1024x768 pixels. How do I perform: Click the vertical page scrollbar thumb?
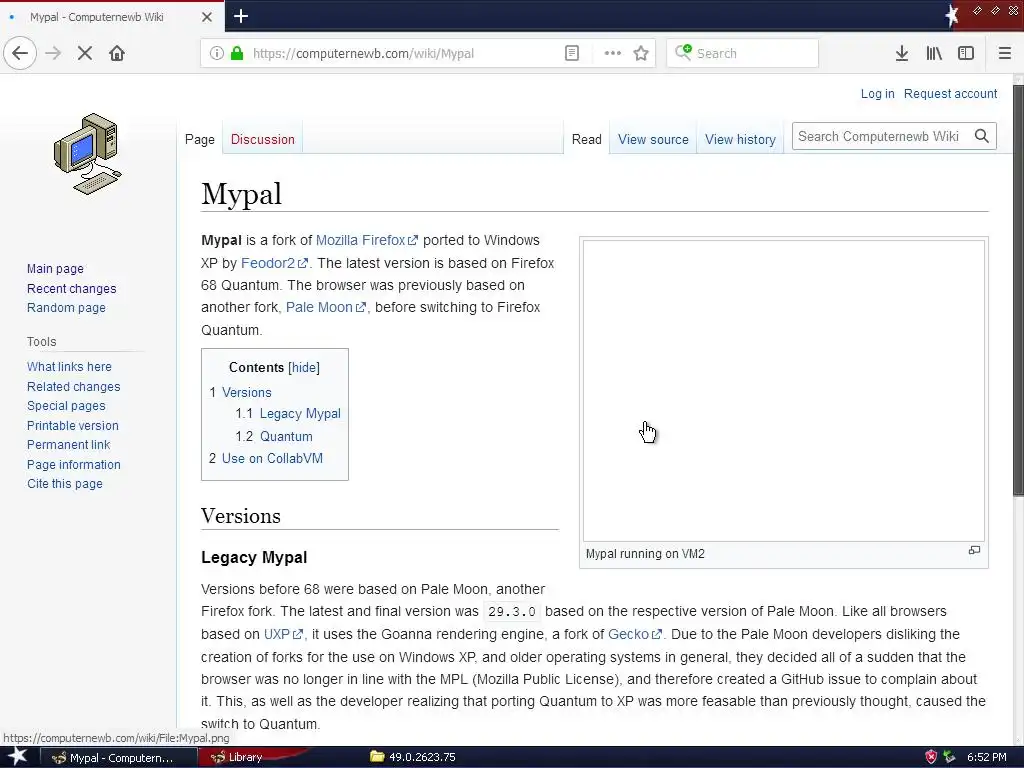(1018, 291)
